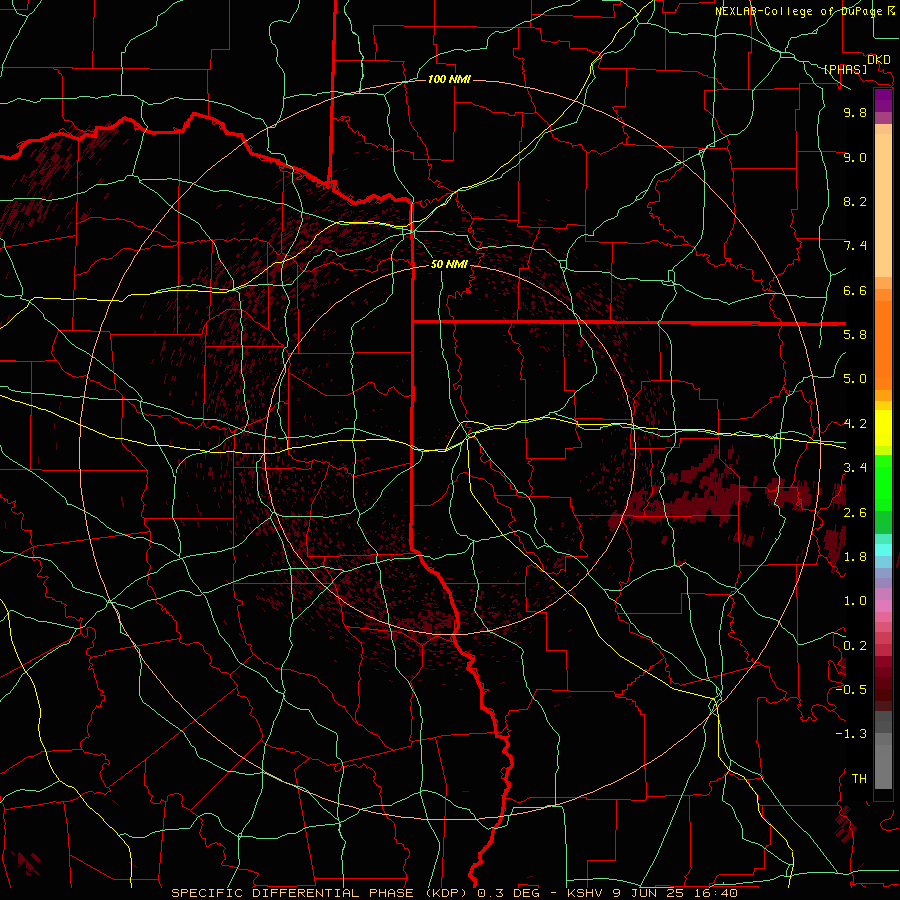The width and height of the screenshot is (900, 900).
Task: Click the 7.4 value on the color scale
Action: [855, 246]
